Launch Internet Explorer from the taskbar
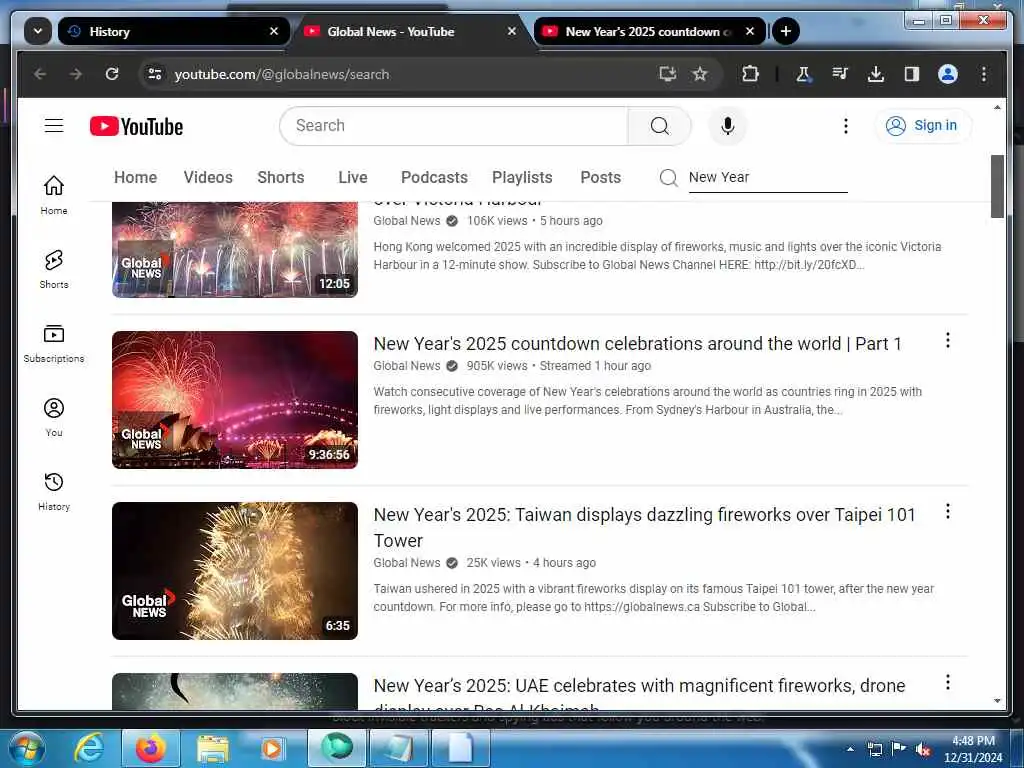The image size is (1024, 768). 89,748
